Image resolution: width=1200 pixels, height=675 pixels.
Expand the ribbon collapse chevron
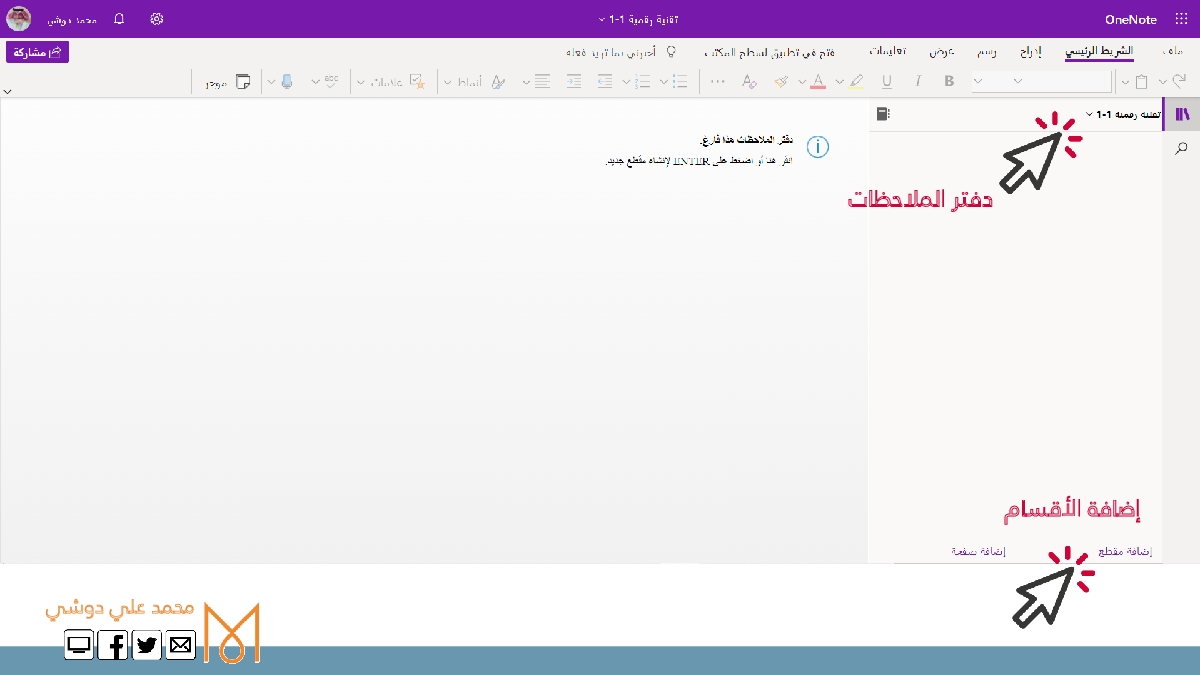(x=7, y=91)
